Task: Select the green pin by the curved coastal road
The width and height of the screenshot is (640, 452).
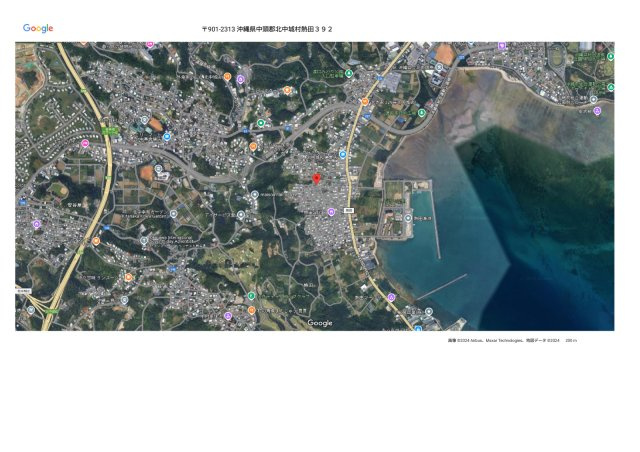Action: tap(422, 112)
